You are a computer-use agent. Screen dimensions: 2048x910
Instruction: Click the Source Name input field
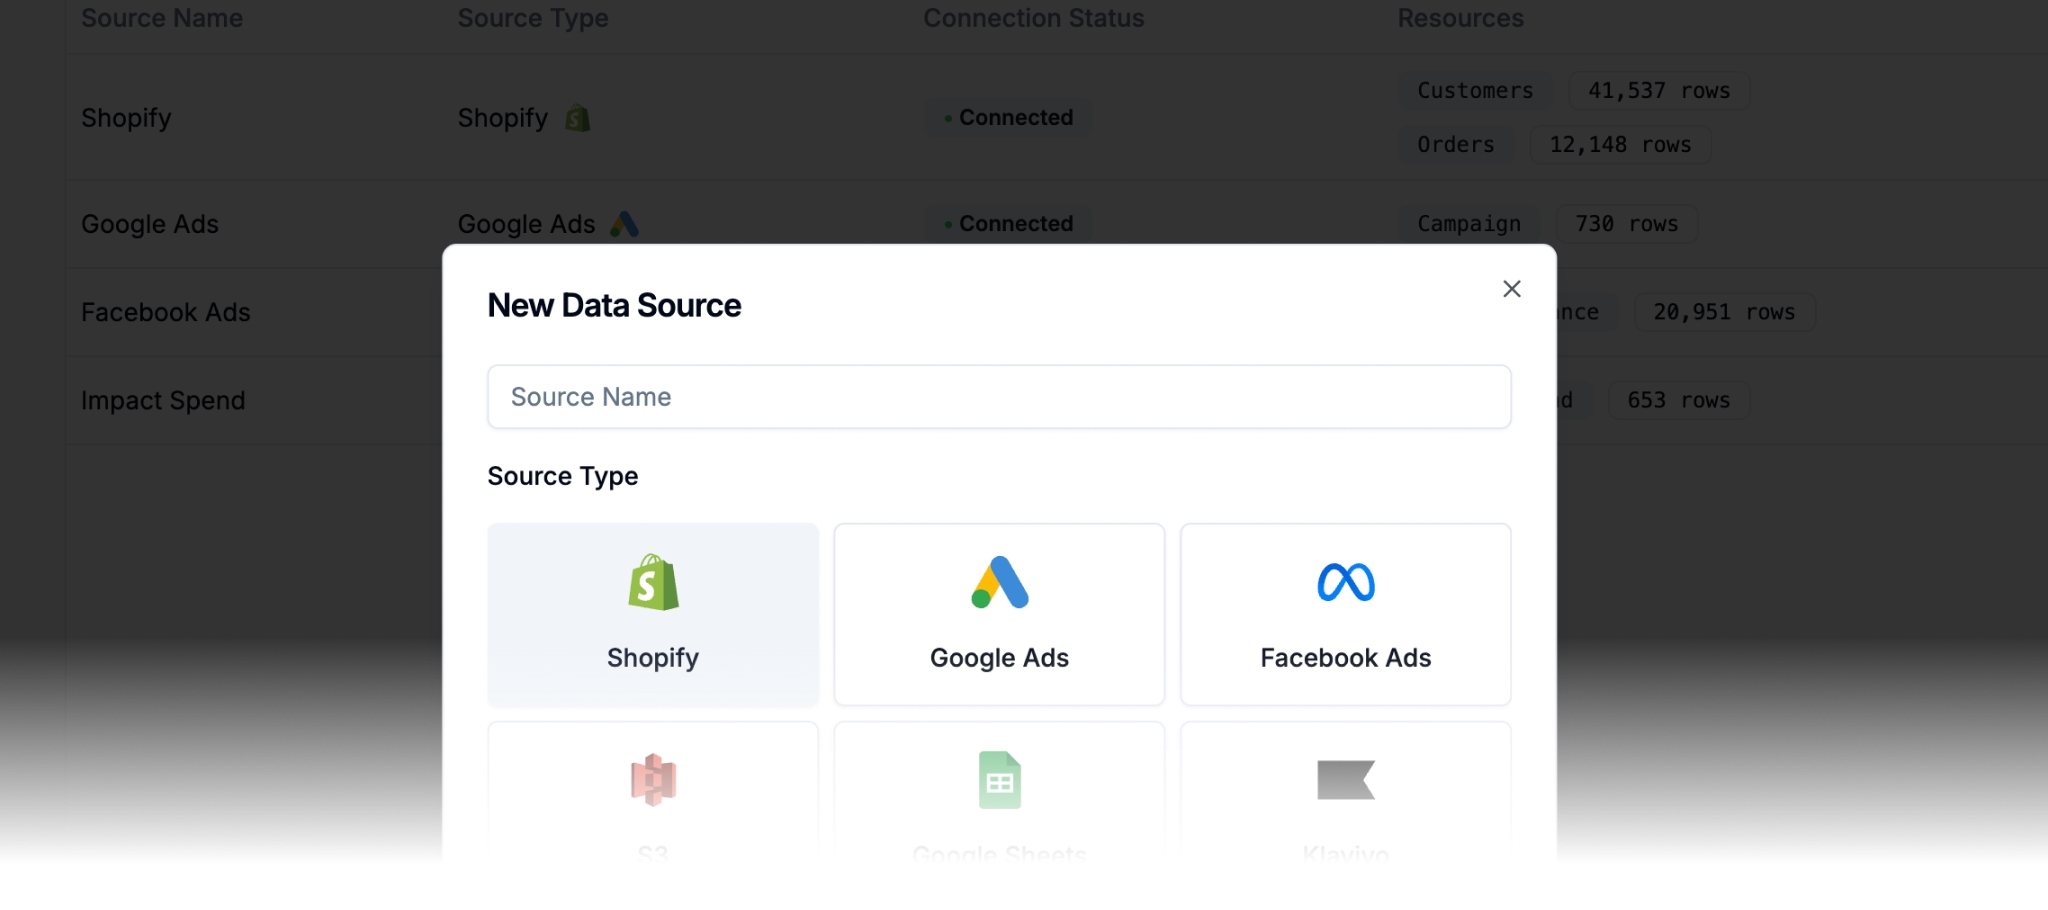point(999,397)
